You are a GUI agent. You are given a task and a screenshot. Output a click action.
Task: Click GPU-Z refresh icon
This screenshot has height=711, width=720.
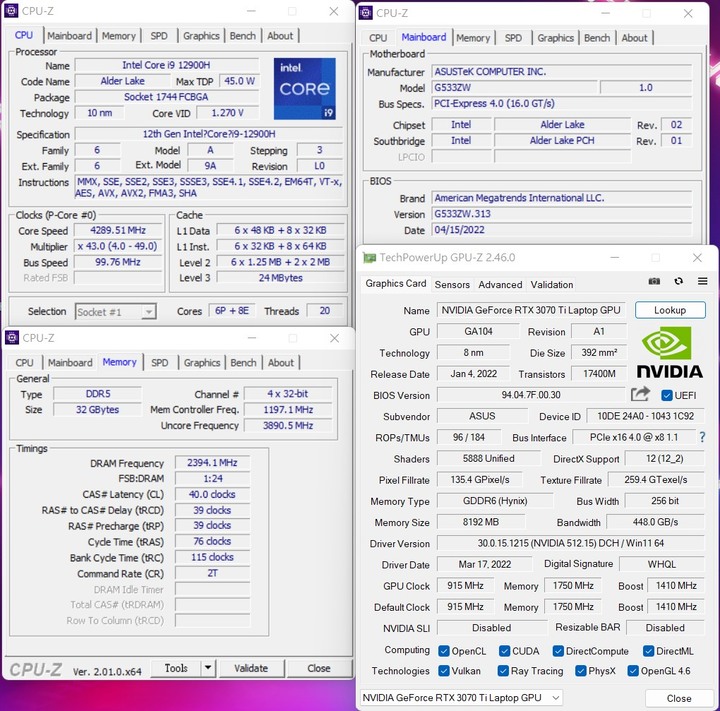coord(678,281)
